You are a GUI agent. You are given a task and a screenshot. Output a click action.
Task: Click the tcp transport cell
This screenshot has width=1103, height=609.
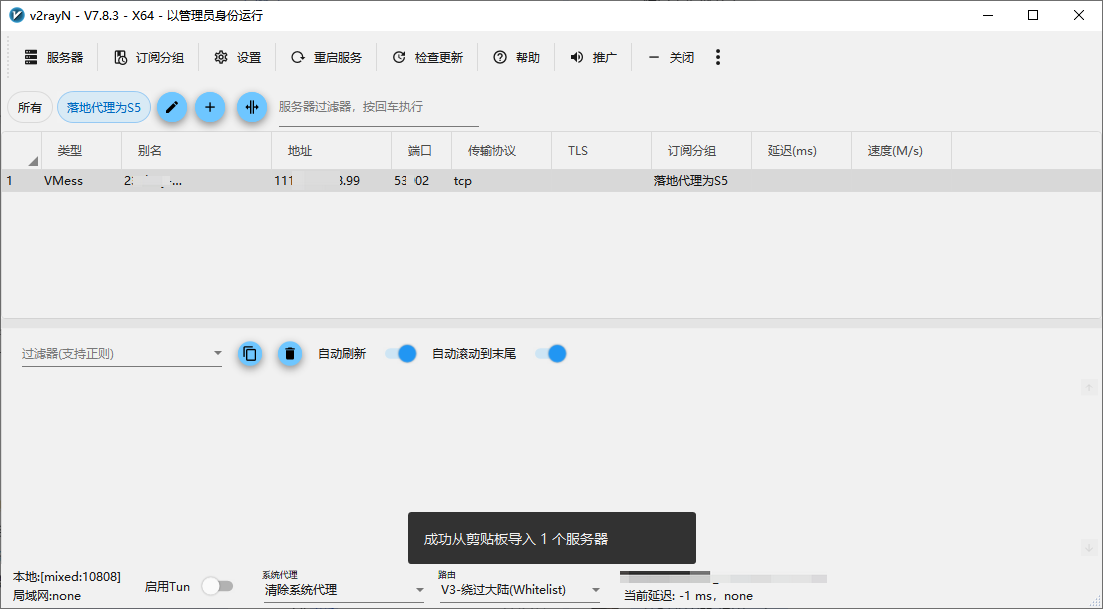point(463,181)
